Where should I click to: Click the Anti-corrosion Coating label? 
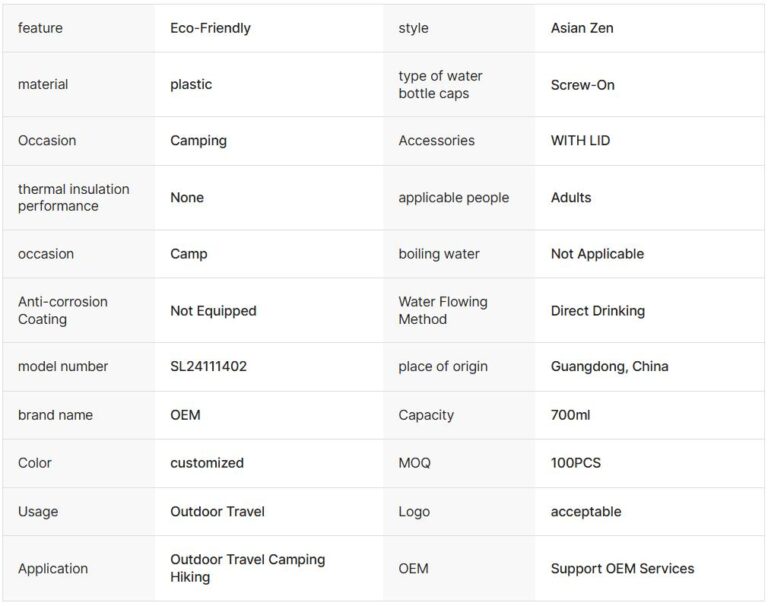coord(63,310)
